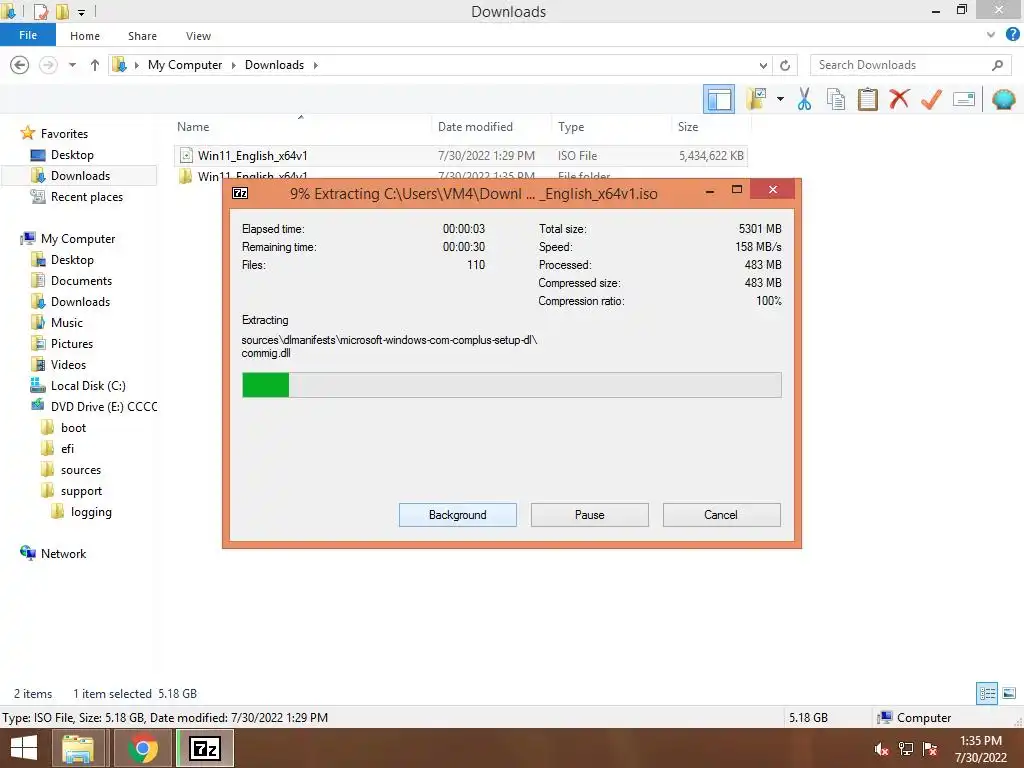This screenshot has height=768, width=1024.
Task: Click the Cut scissors icon
Action: [x=805, y=99]
